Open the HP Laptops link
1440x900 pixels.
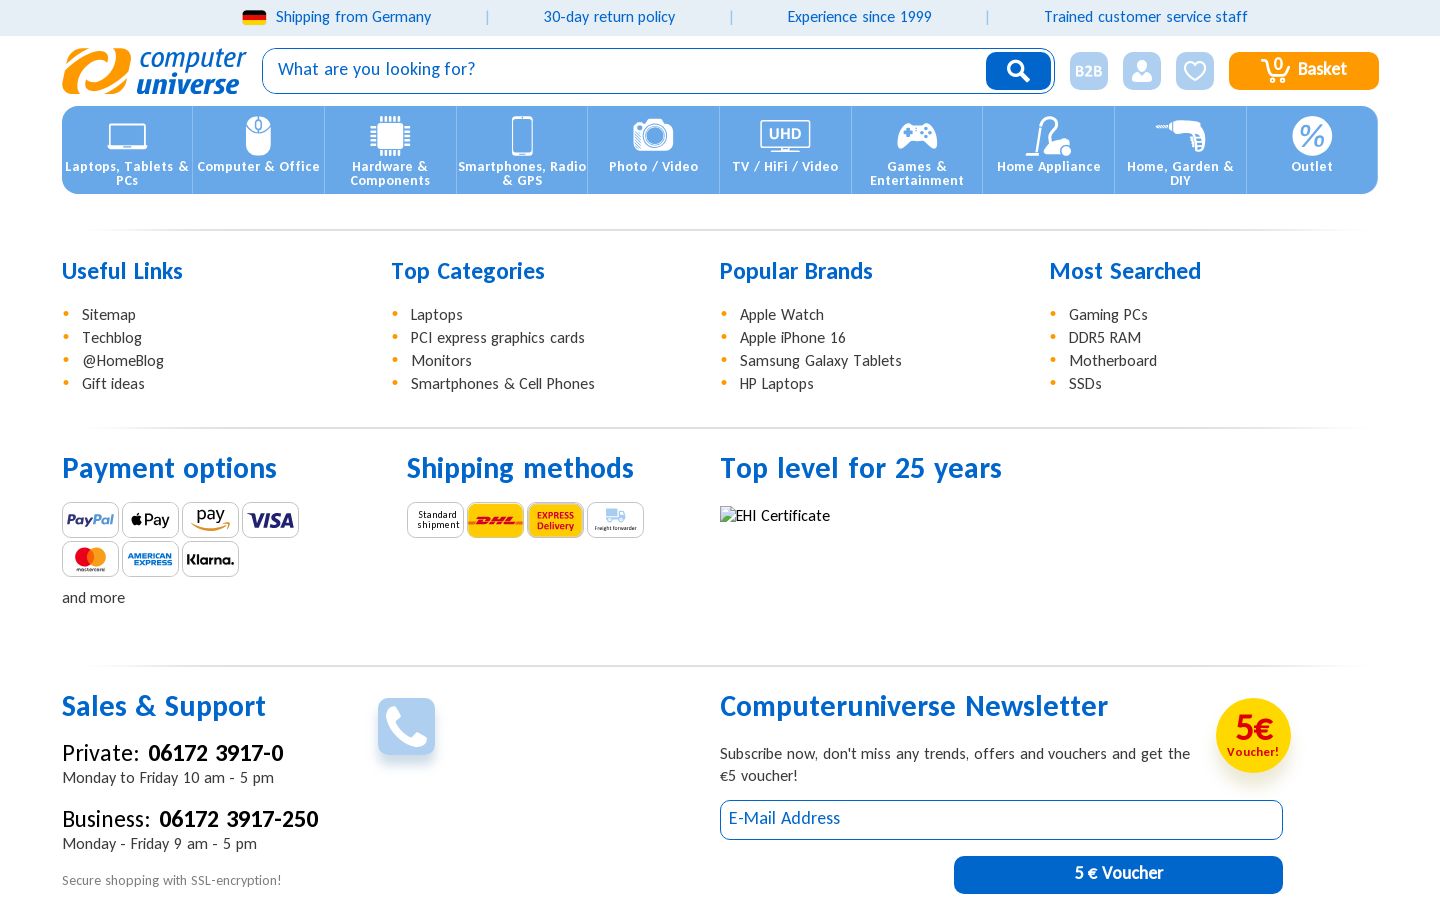(777, 384)
